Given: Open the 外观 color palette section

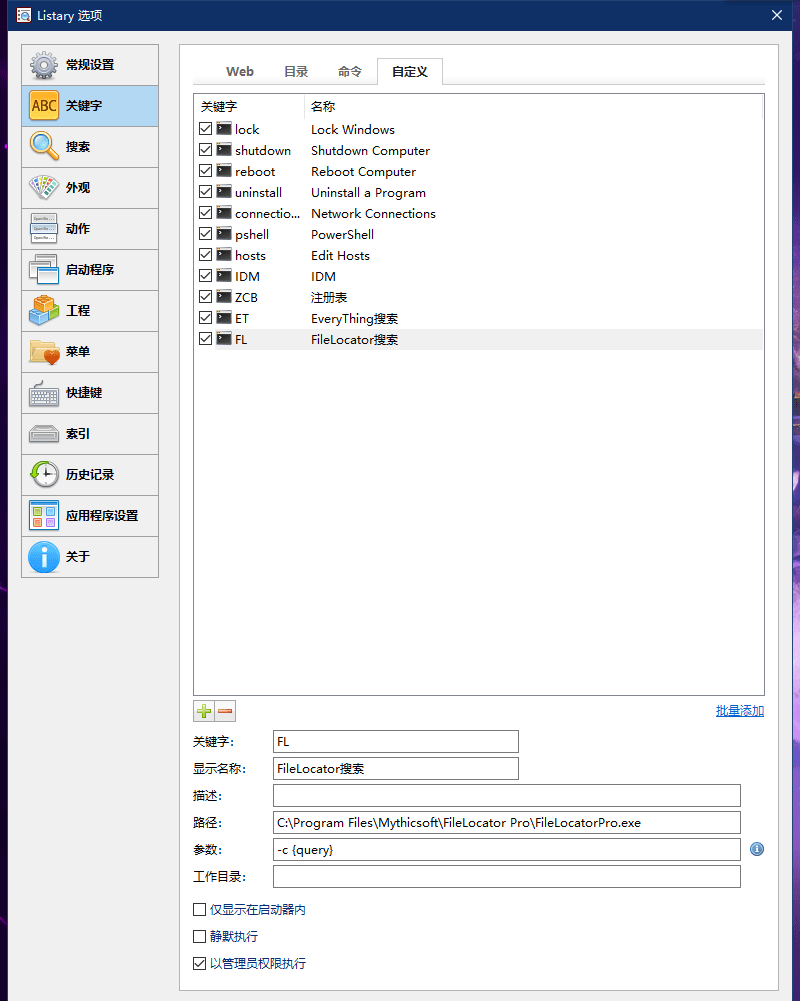Looking at the screenshot, I should coord(44,188).
